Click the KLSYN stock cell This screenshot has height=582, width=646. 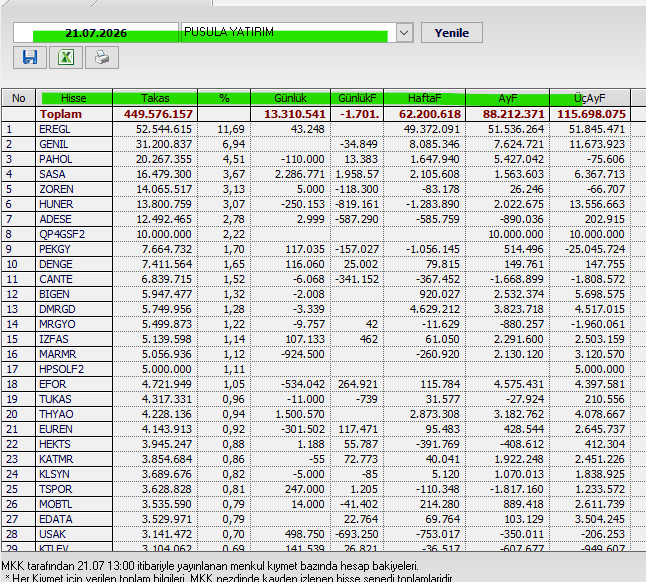tap(74, 474)
